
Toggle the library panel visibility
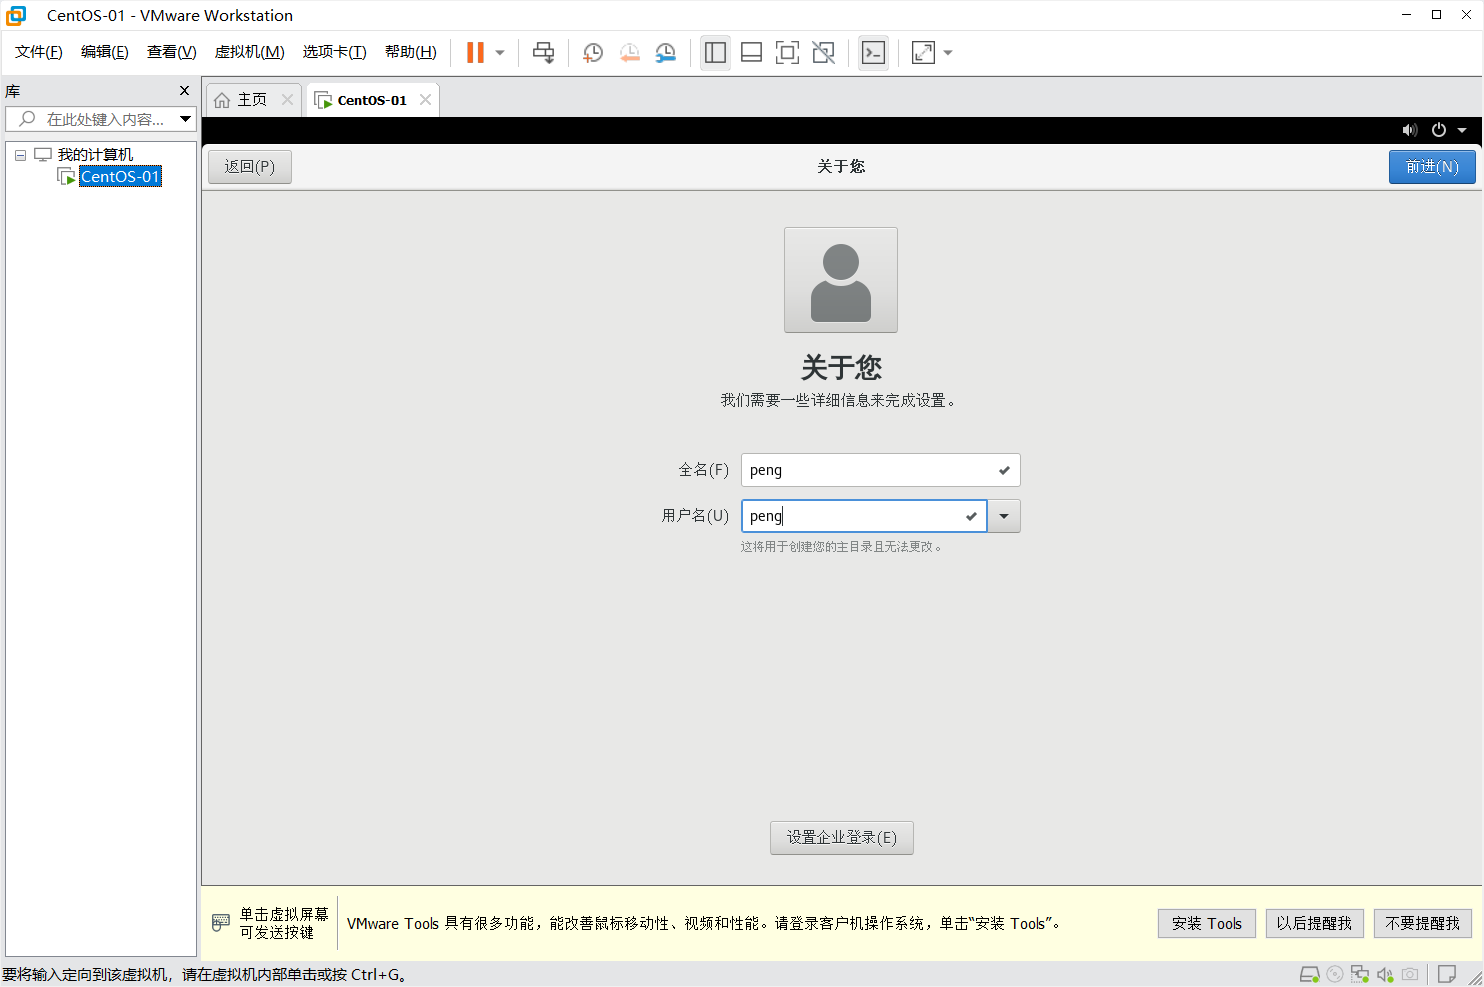pos(715,52)
